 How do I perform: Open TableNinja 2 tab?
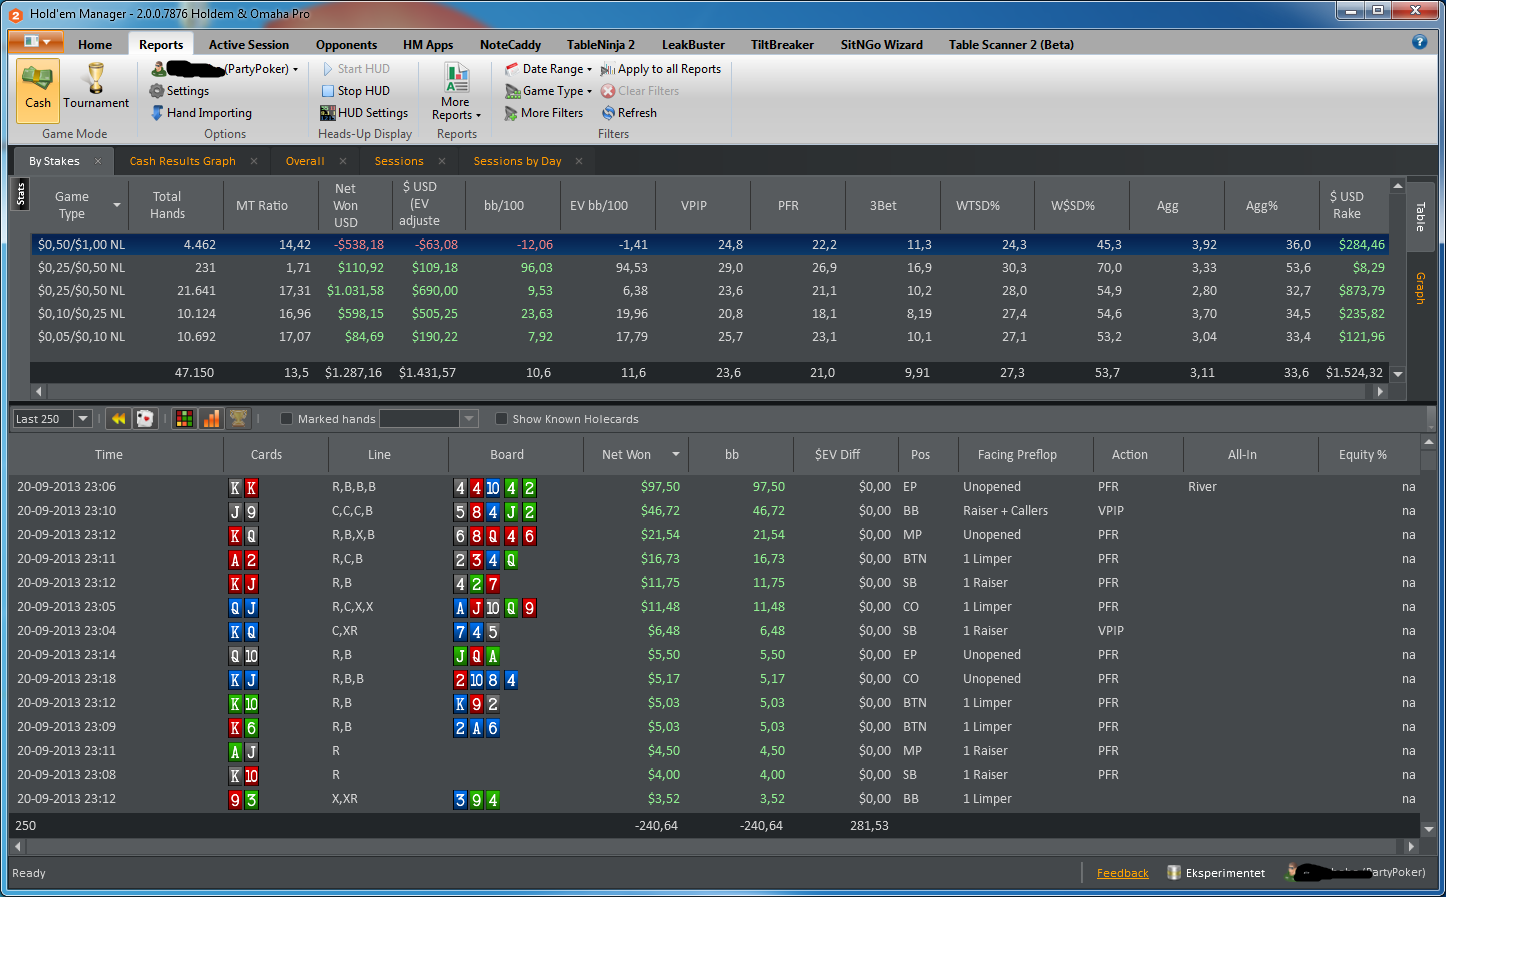pyautogui.click(x=601, y=45)
